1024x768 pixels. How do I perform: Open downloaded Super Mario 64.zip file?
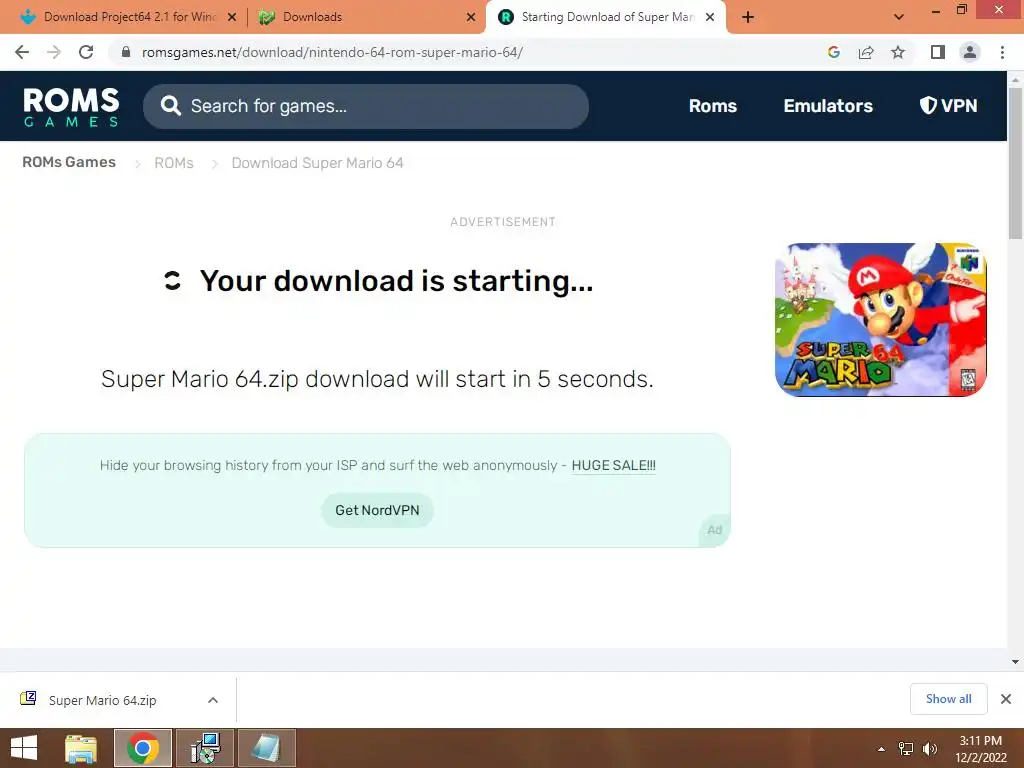[103, 700]
